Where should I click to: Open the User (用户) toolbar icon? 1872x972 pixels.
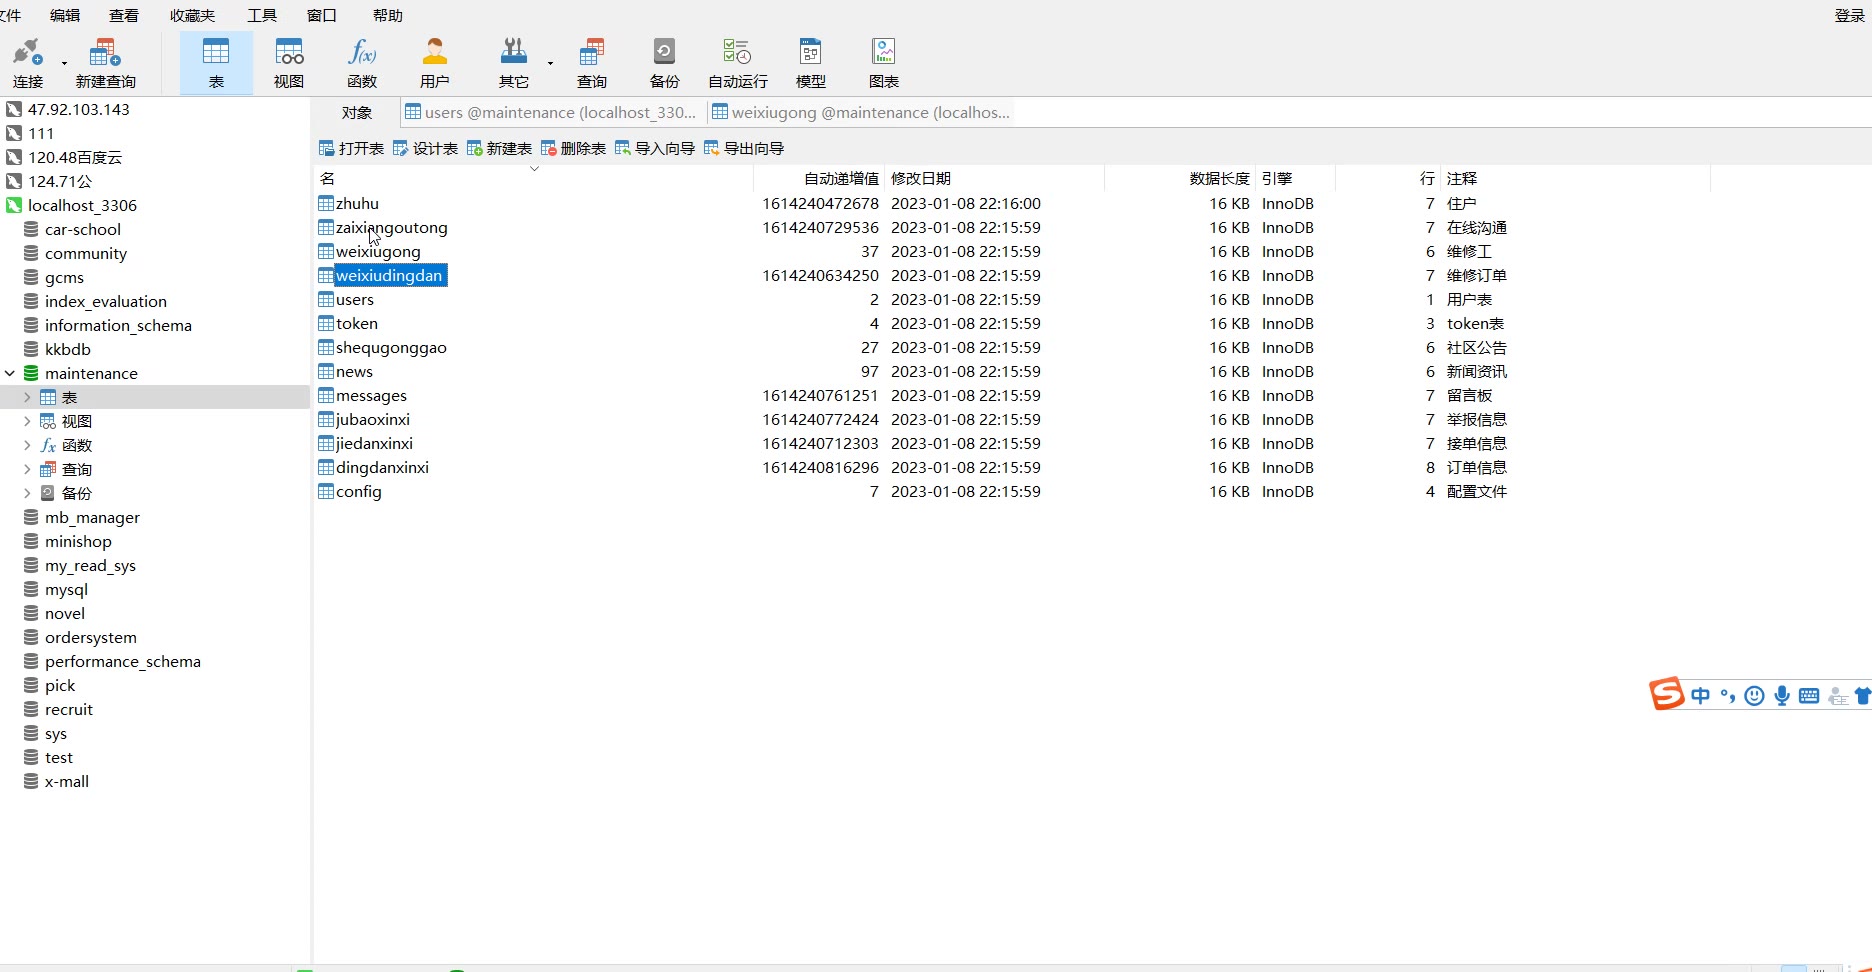(435, 63)
